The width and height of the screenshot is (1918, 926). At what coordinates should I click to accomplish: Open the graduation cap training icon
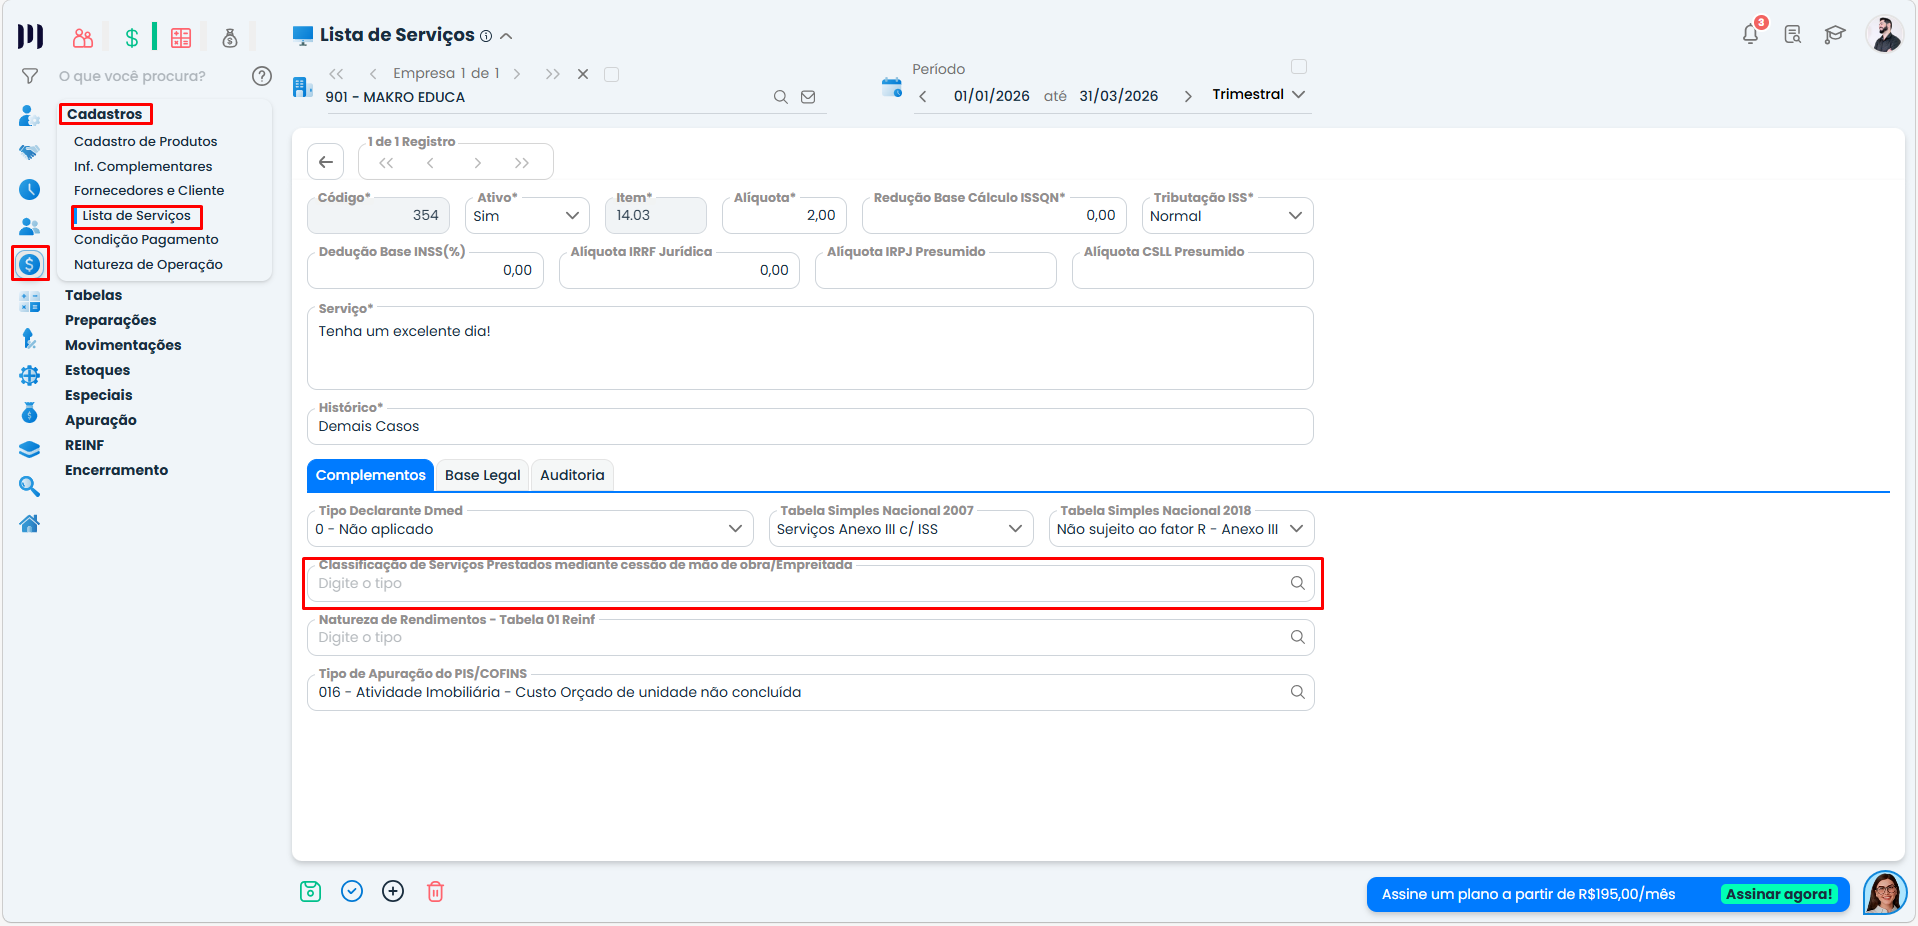pos(1834,34)
